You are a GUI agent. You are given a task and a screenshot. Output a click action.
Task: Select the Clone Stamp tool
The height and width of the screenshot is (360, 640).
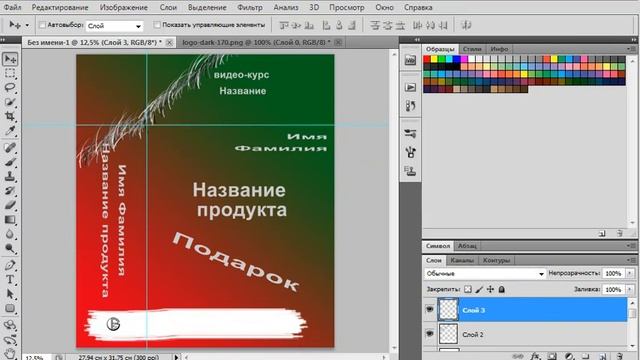tap(10, 176)
